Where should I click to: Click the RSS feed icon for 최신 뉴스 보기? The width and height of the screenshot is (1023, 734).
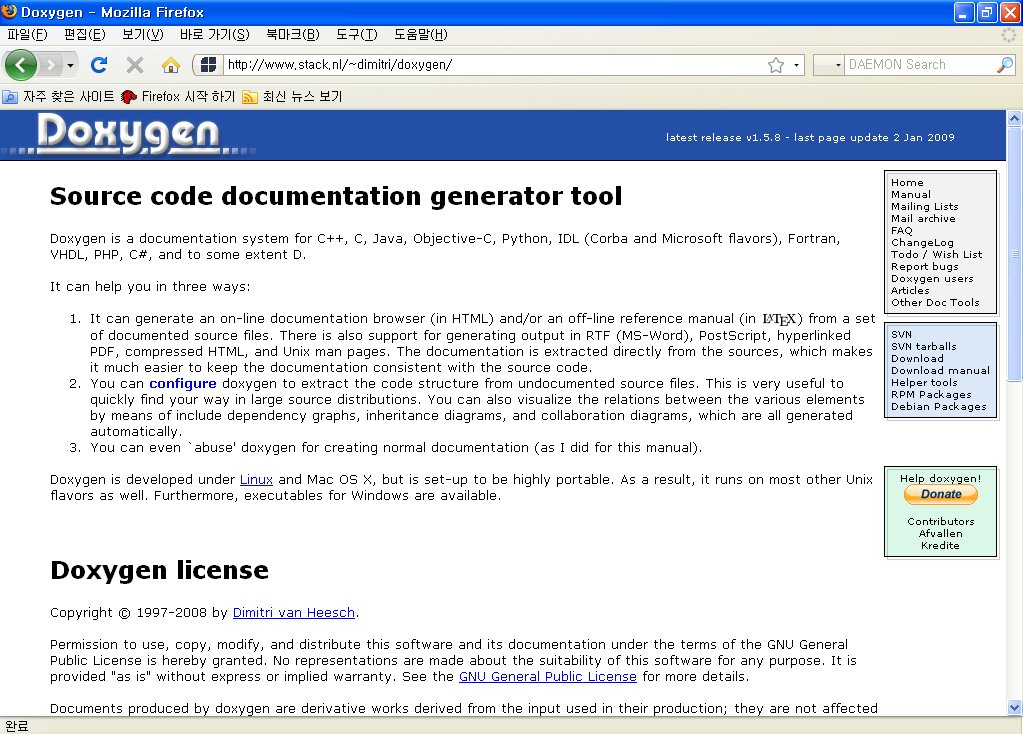point(250,97)
